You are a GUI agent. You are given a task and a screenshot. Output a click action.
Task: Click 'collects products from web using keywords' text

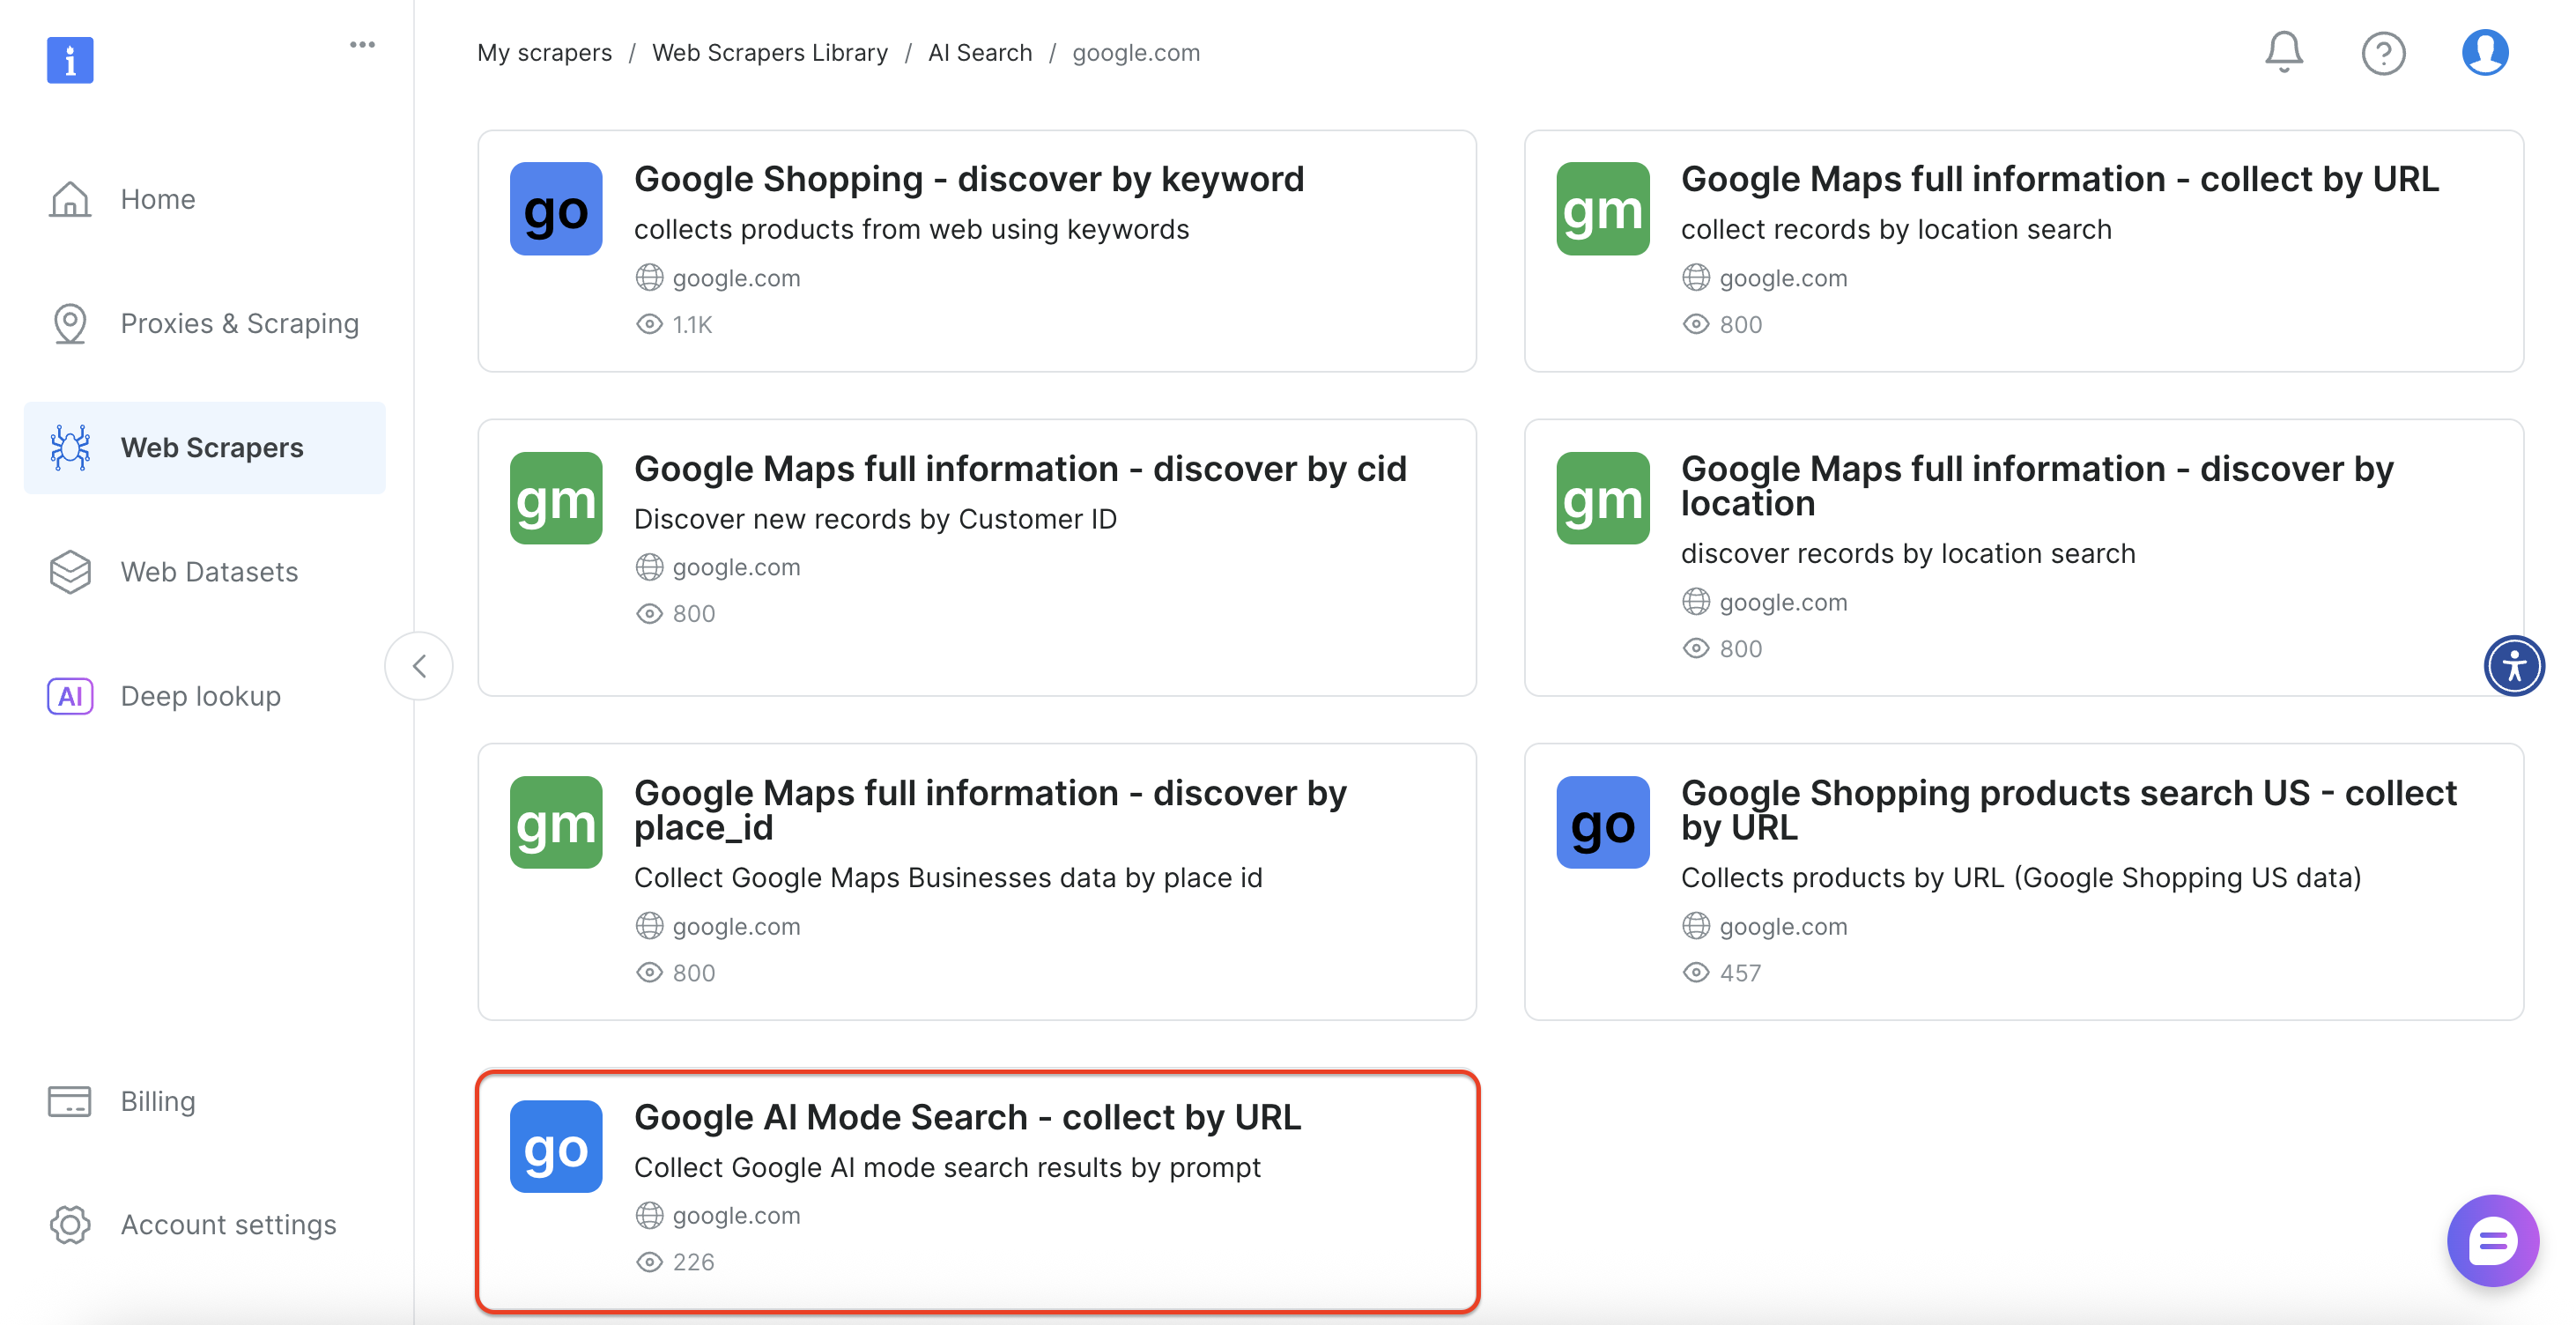pyautogui.click(x=911, y=229)
